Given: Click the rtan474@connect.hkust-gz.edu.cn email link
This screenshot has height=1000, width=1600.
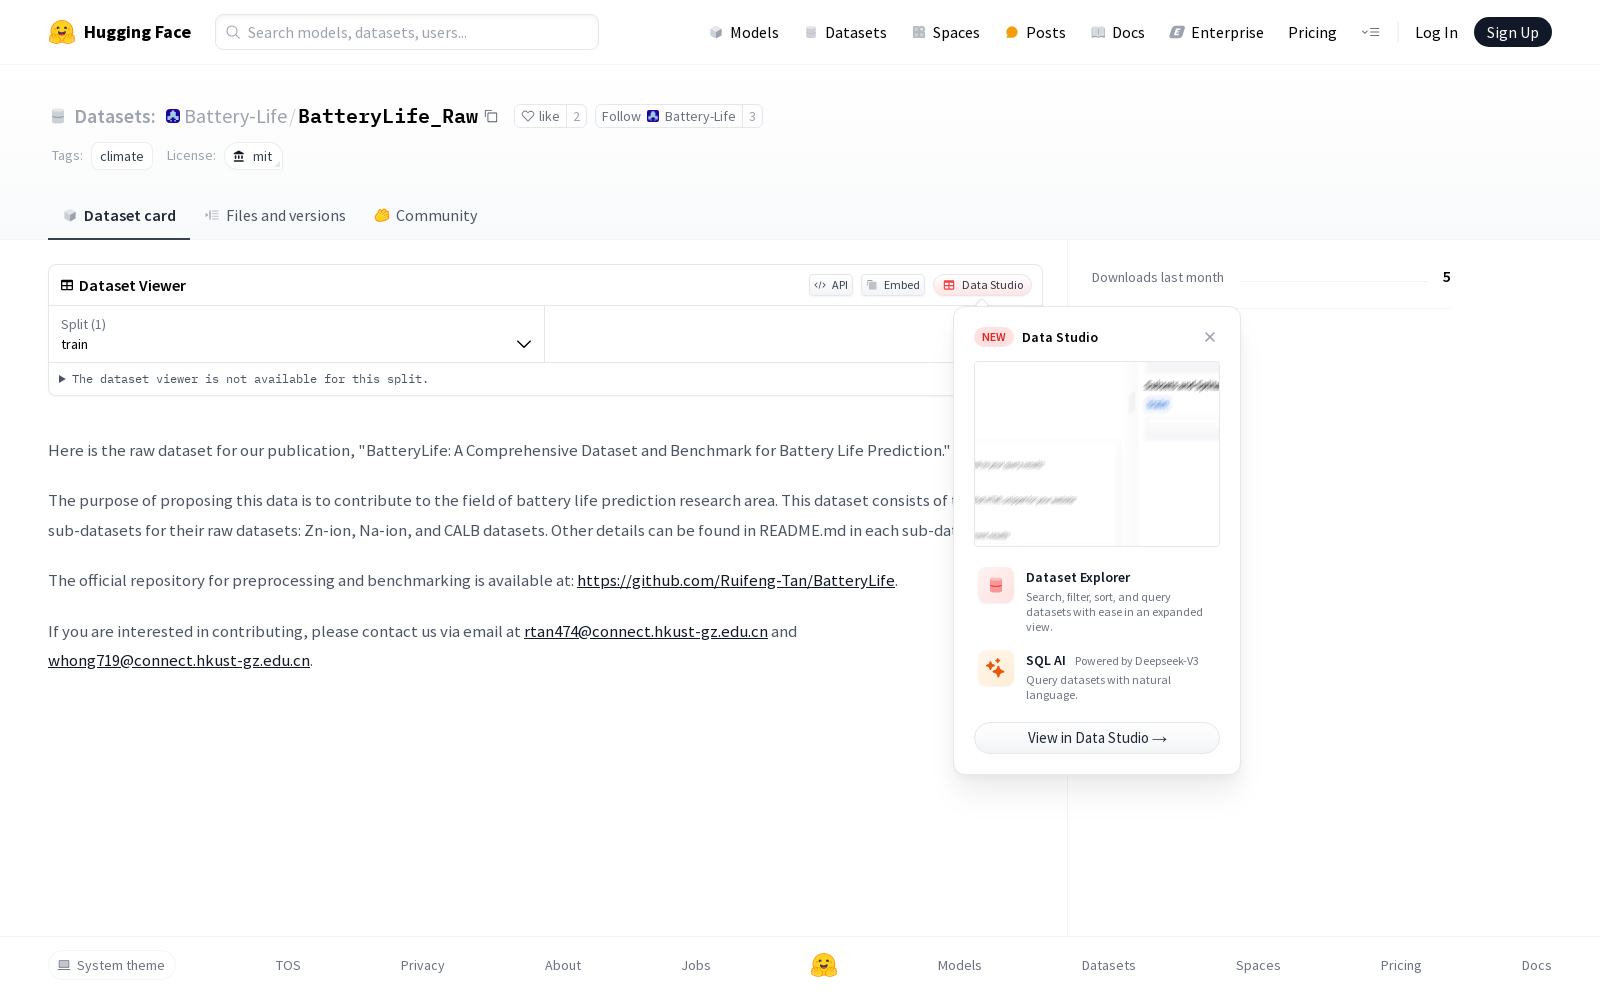Looking at the screenshot, I should coord(646,631).
